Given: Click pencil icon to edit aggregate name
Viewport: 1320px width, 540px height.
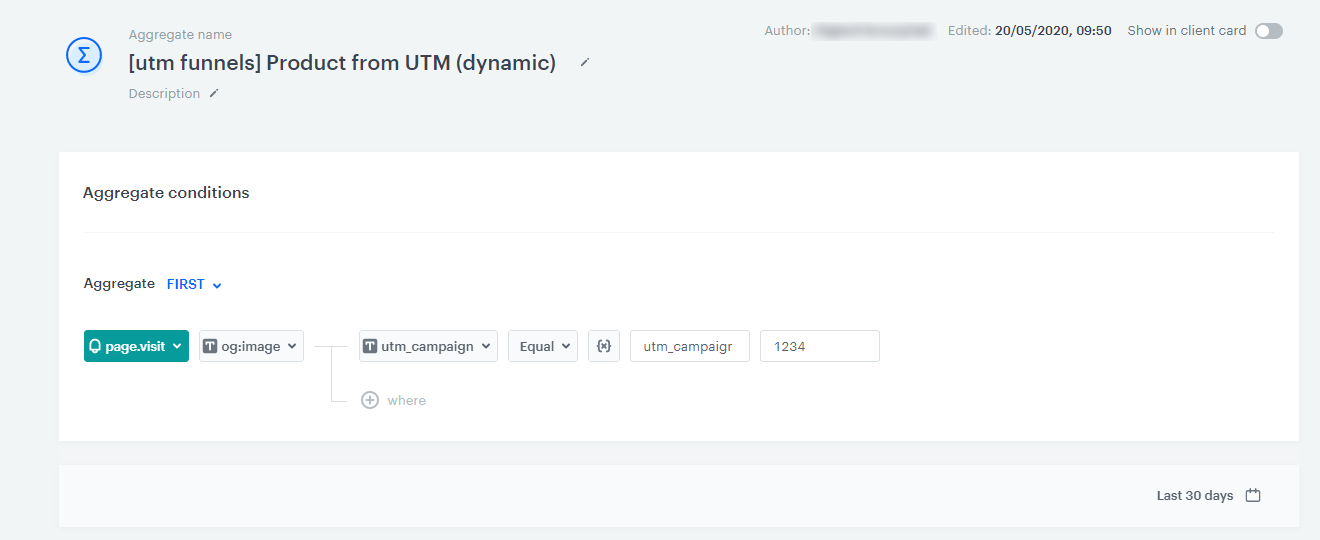Looking at the screenshot, I should click(585, 63).
